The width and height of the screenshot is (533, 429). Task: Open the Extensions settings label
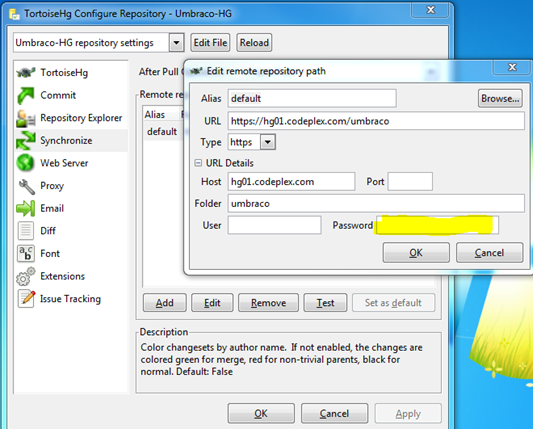click(63, 276)
